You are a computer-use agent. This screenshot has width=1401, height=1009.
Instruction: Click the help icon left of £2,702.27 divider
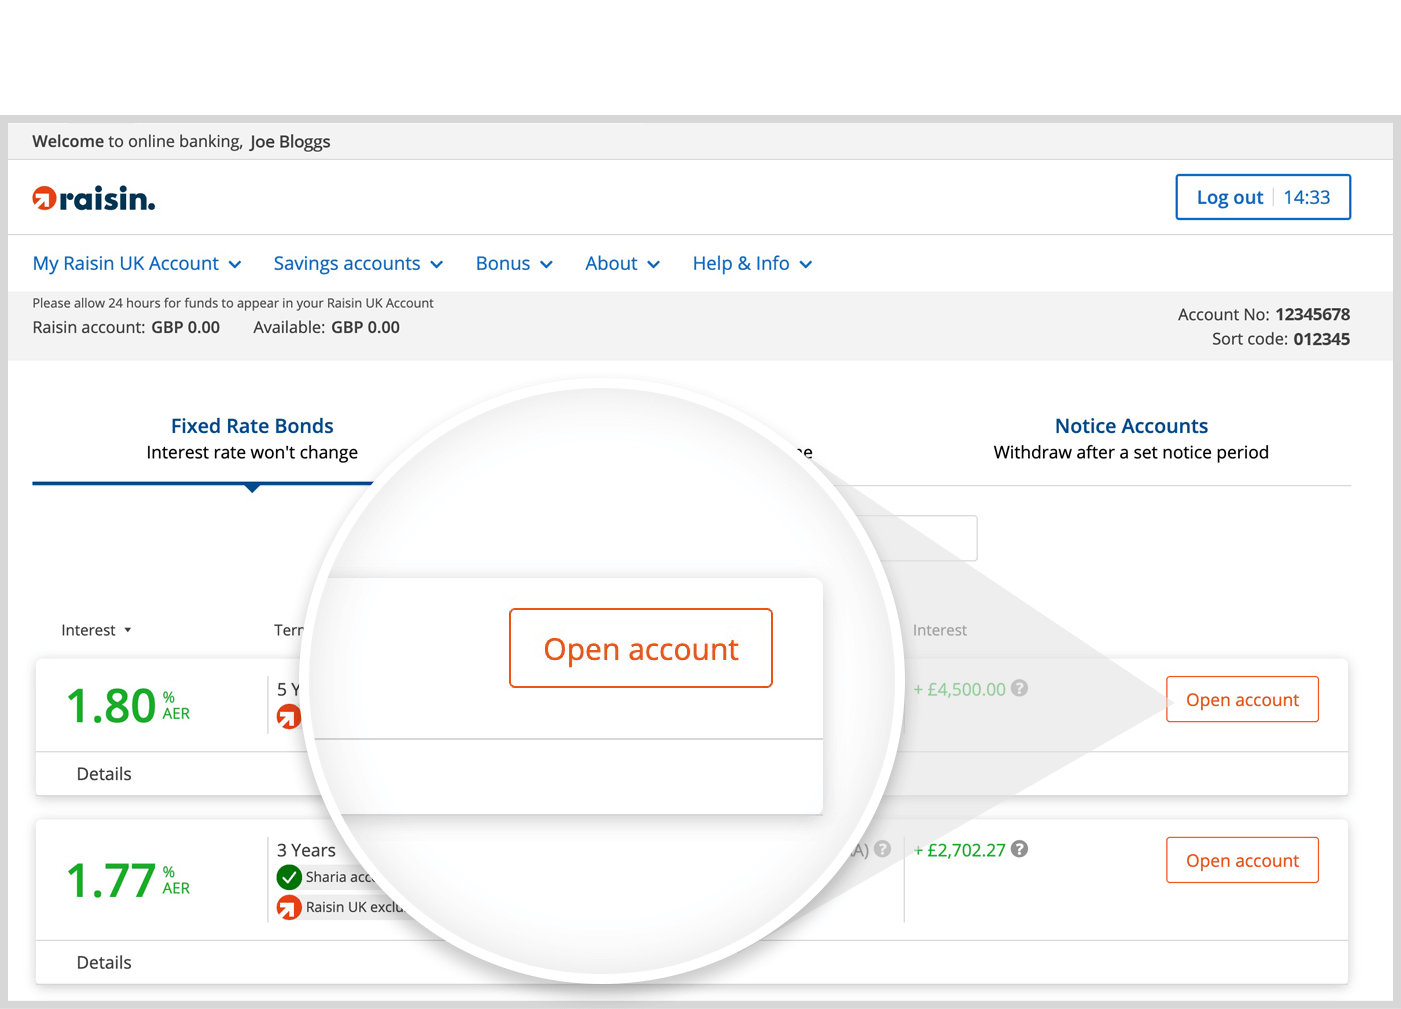click(882, 849)
